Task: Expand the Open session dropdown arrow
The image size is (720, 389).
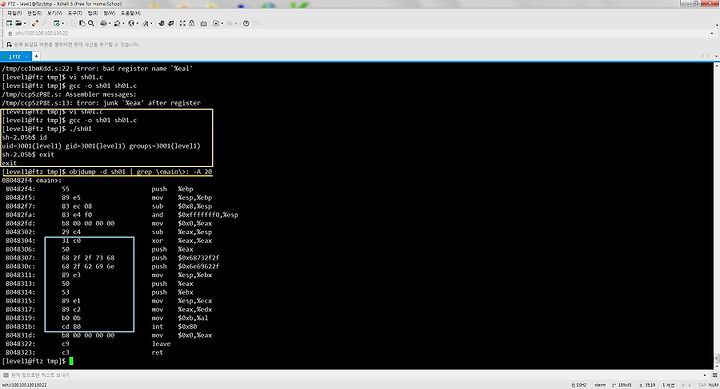Action: (x=25, y=23)
